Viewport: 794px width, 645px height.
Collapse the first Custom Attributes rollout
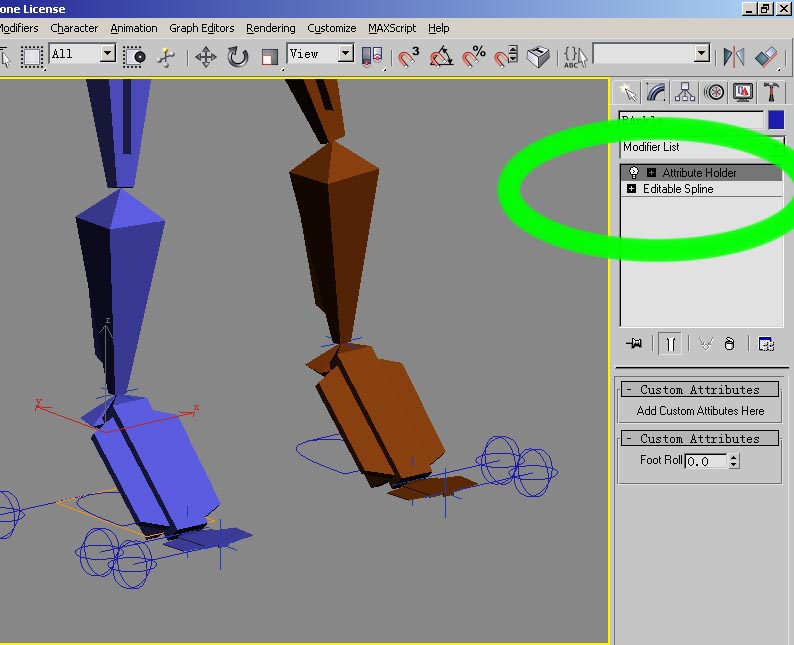(700, 390)
